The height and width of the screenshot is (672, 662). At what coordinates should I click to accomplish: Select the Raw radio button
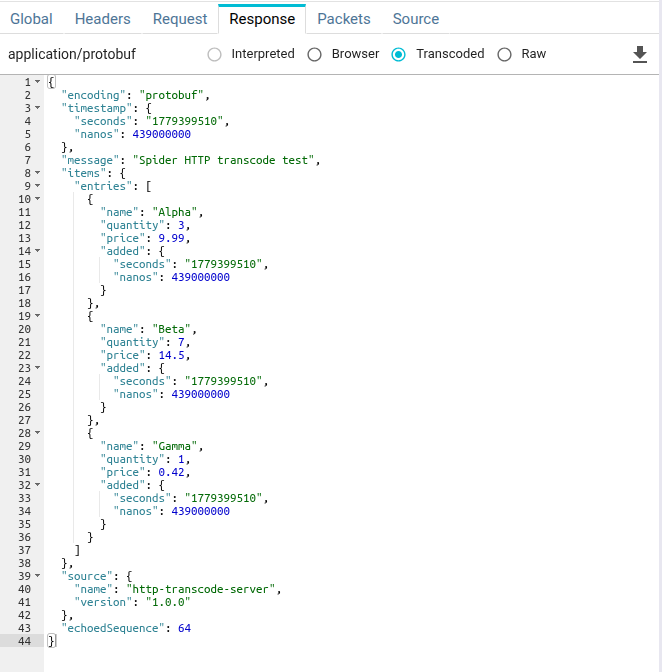[504, 54]
